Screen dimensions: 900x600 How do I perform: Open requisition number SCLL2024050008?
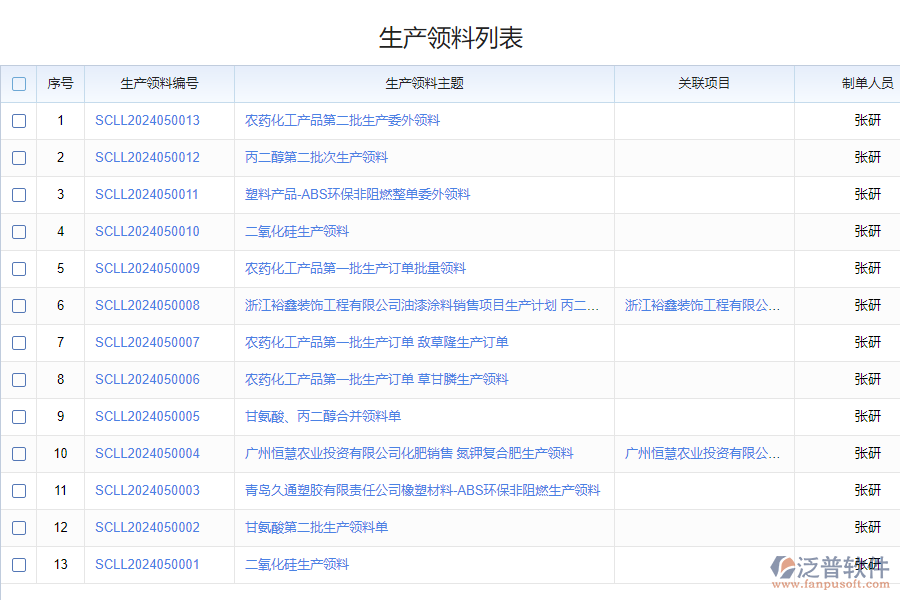pos(147,306)
